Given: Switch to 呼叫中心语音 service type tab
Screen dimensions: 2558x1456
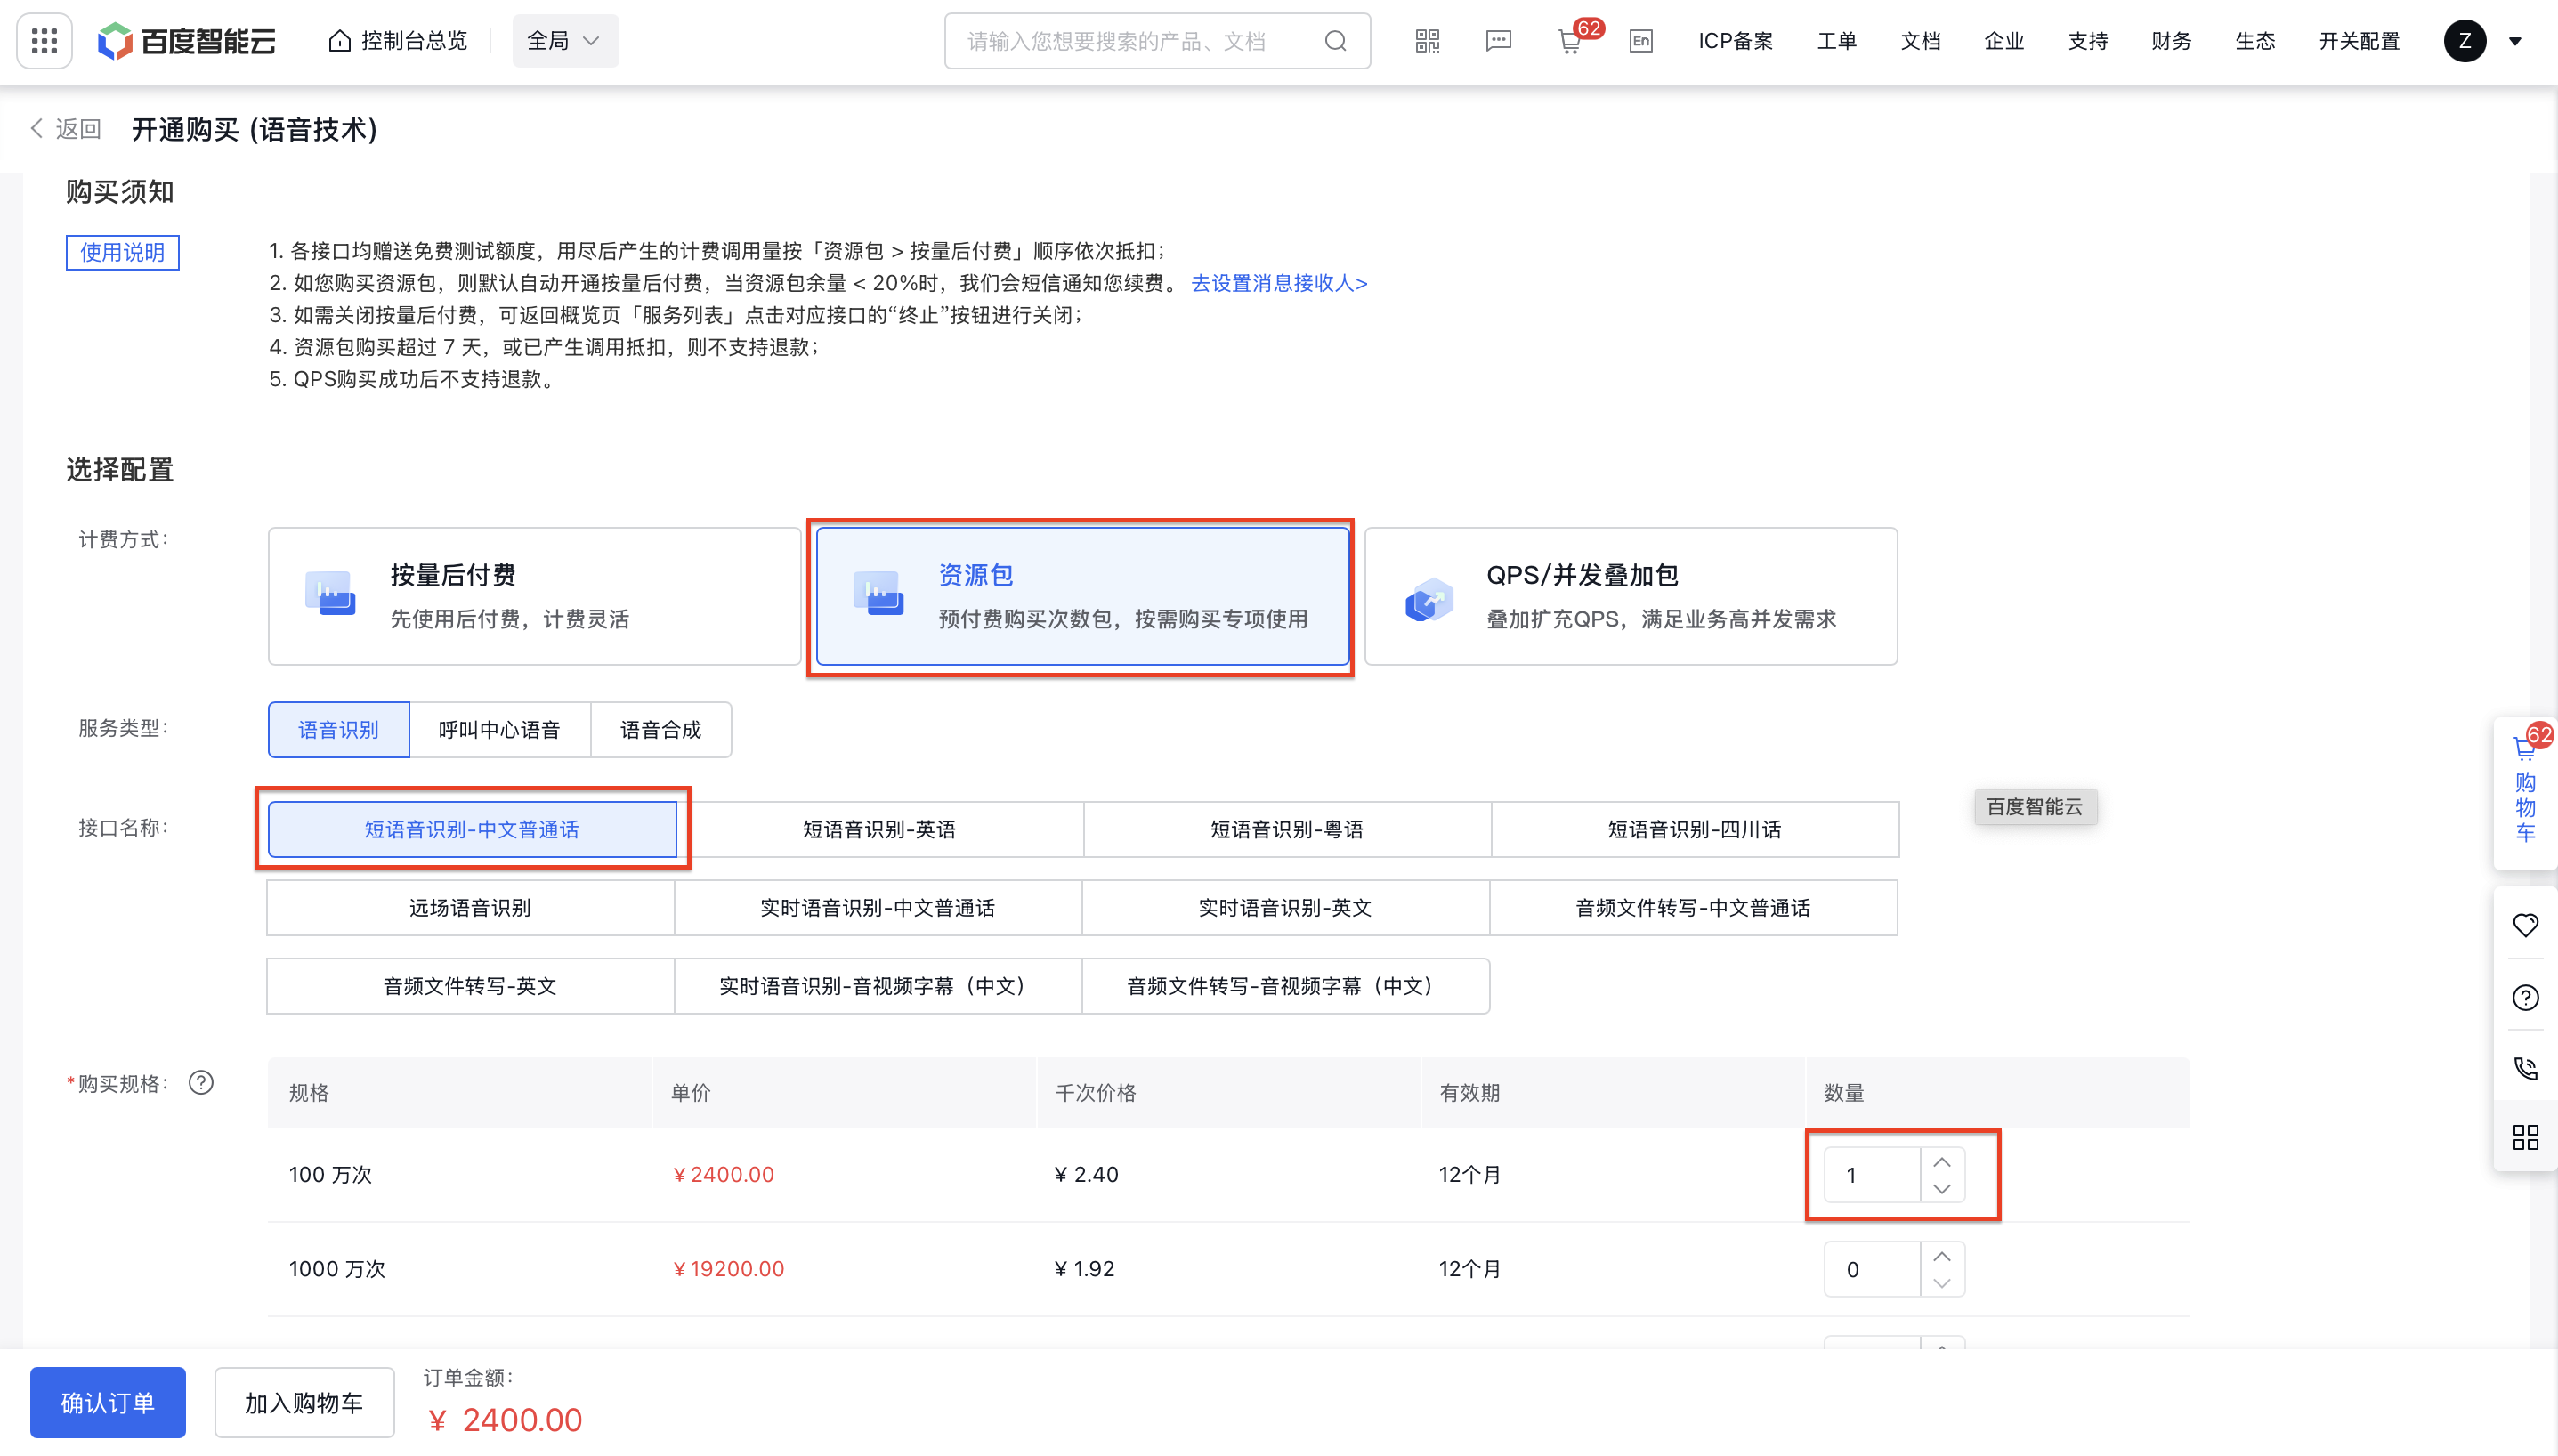Looking at the screenshot, I should coord(499,730).
